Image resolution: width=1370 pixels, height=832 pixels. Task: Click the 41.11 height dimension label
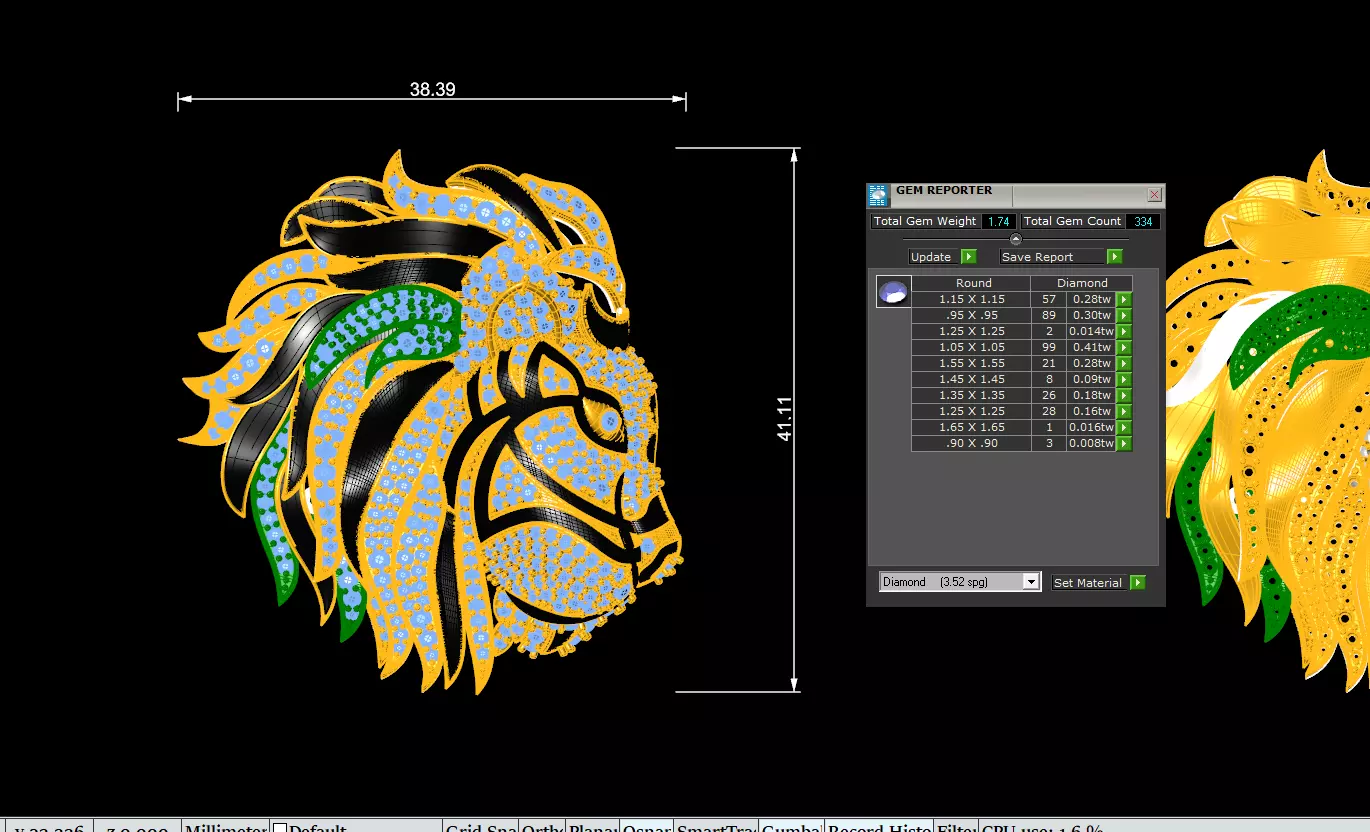click(785, 419)
